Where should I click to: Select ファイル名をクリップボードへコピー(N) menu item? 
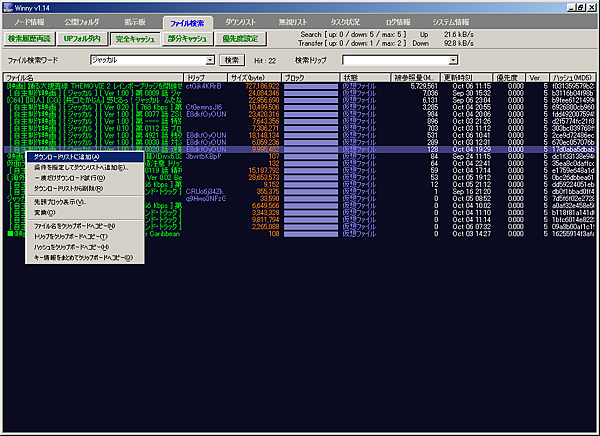point(85,226)
